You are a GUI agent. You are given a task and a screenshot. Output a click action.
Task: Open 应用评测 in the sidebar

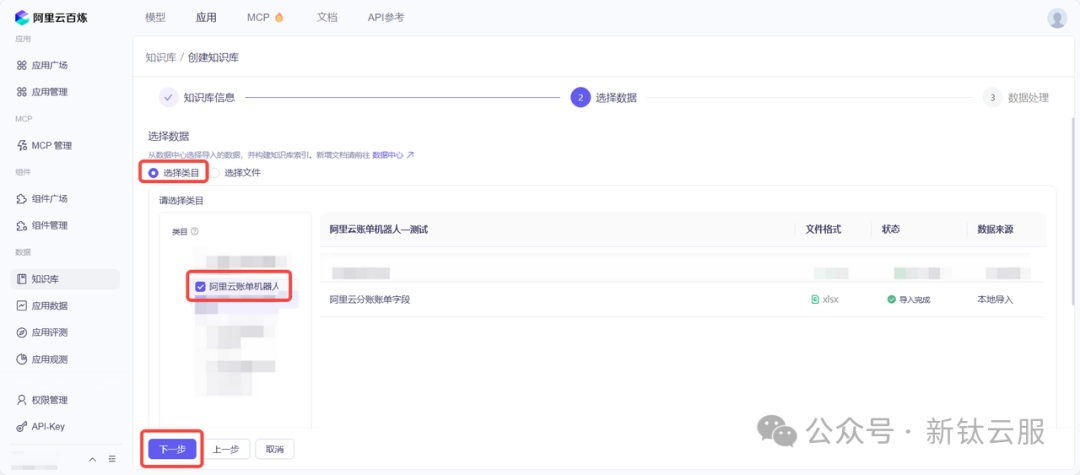point(42,332)
